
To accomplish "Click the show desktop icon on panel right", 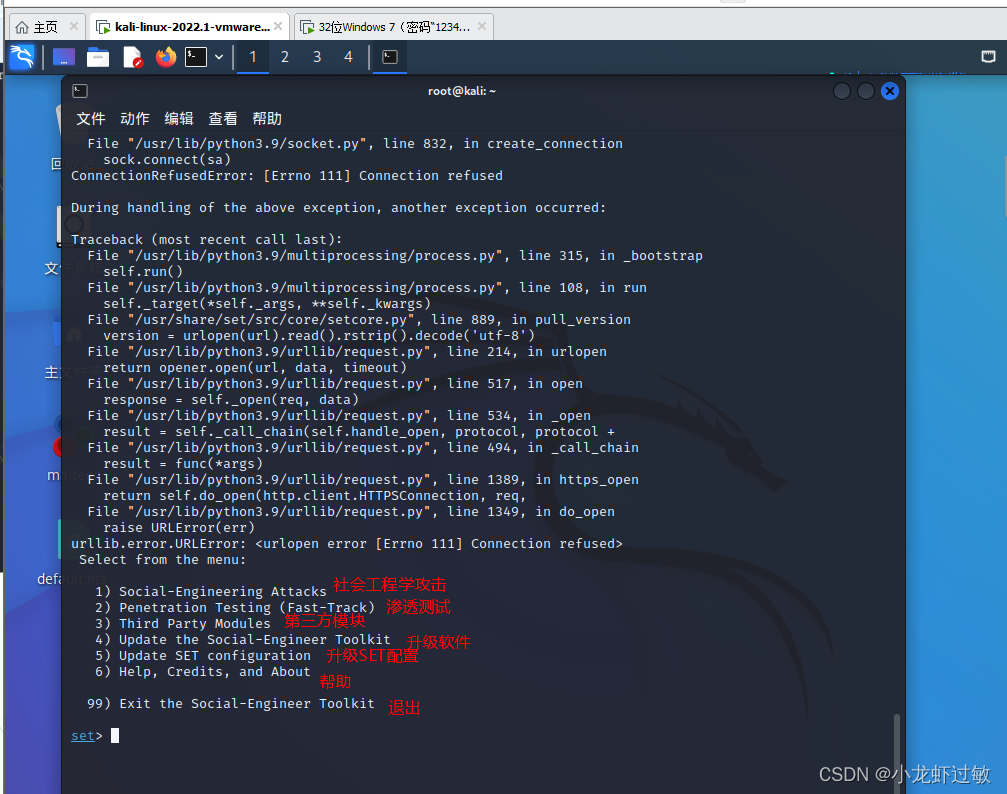I will 988,57.
